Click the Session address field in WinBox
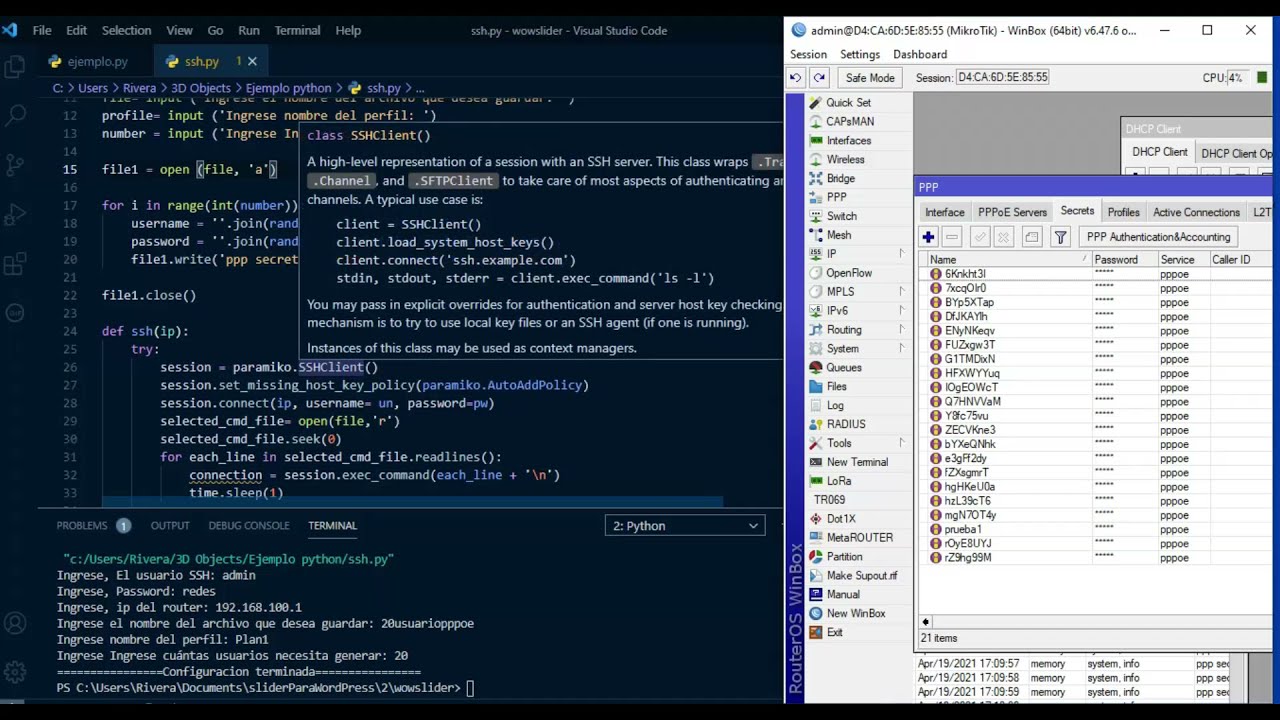This screenshot has width=1280, height=720. [x=1003, y=78]
